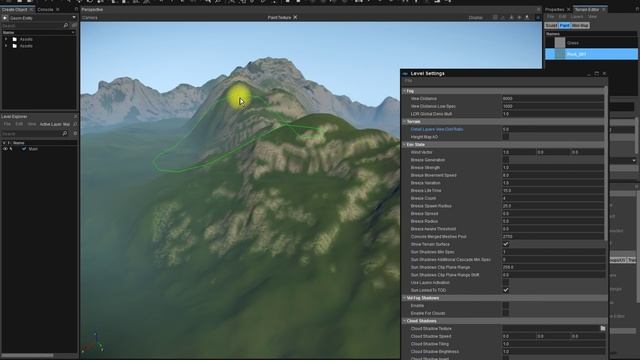Screen dimensions: 640x360
Task: Open the Geom Entity dropdown
Action: pos(74,18)
